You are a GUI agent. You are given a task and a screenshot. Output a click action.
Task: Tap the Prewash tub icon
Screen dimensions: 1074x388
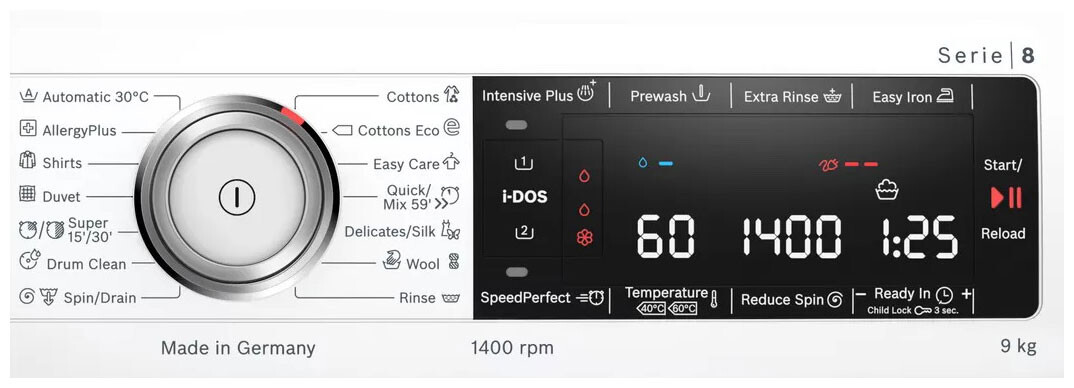coord(701,94)
